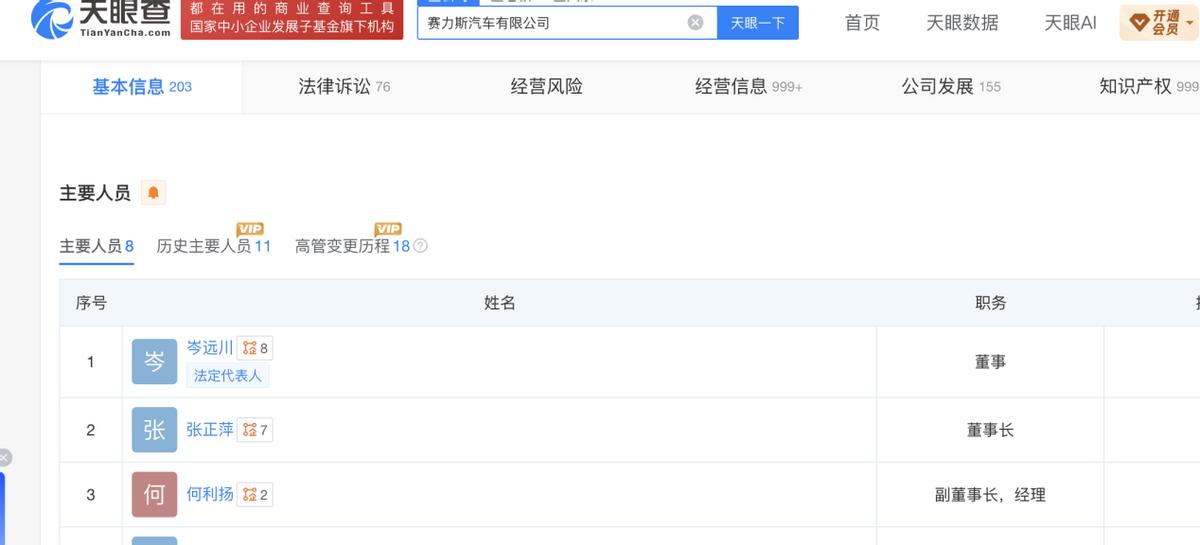Click row number 3 cell
Screen dimensions: 1200x545
pos(91,495)
